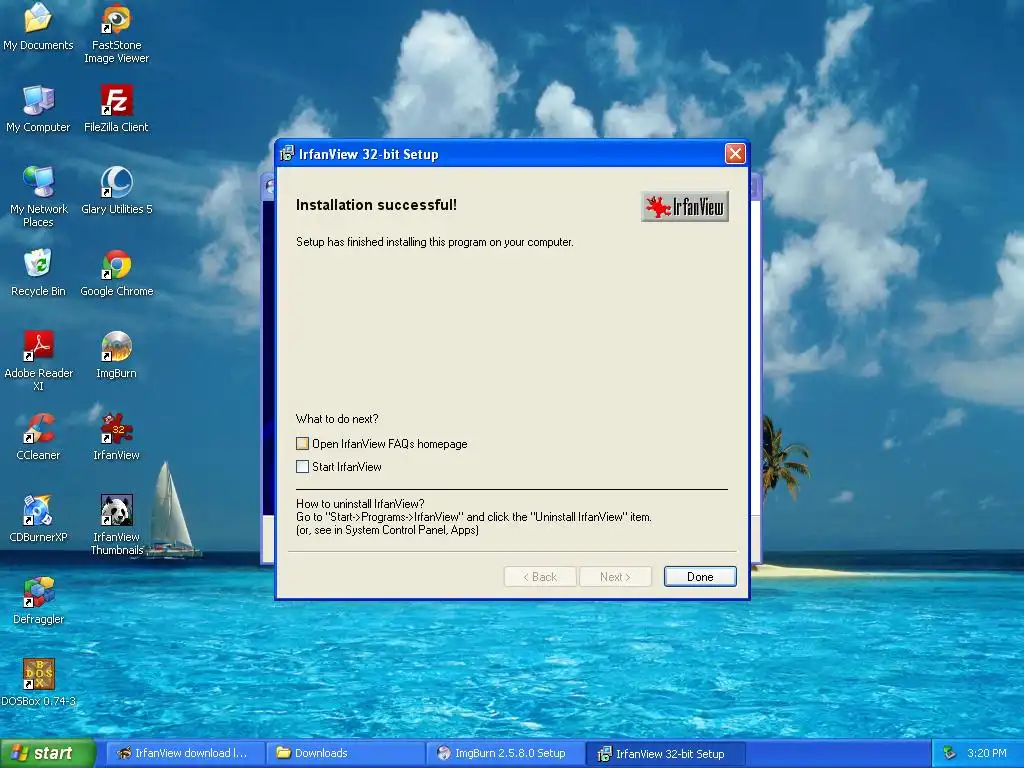Click the disabled Next button
Viewport: 1024px width, 768px height.
pos(615,577)
